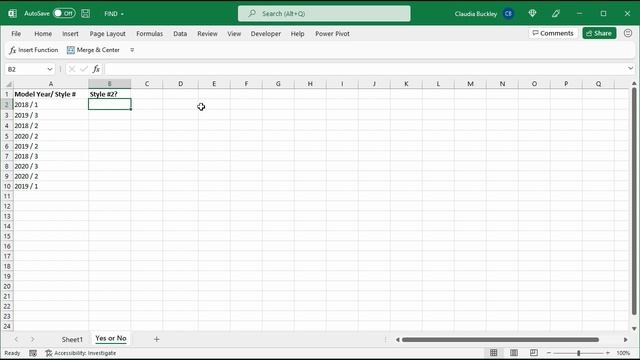Open the Developer tab
640x360 pixels.
pos(266,34)
